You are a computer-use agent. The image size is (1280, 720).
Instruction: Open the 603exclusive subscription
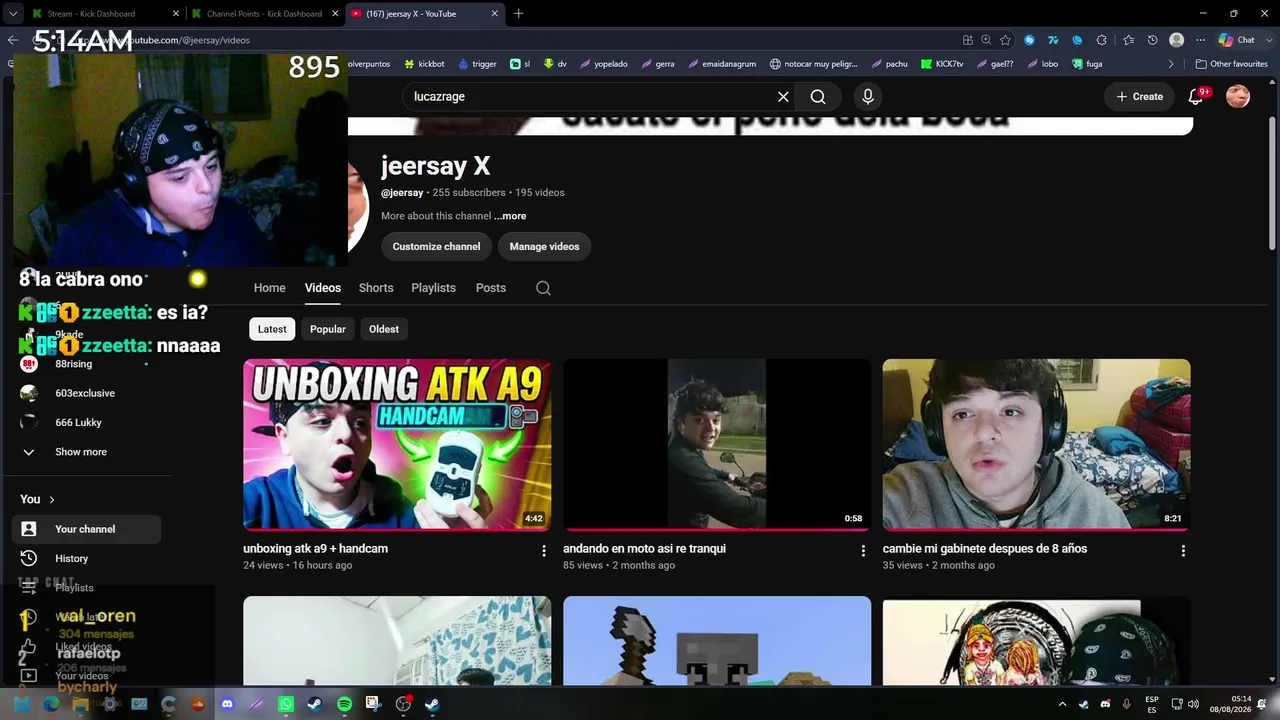pyautogui.click(x=86, y=393)
